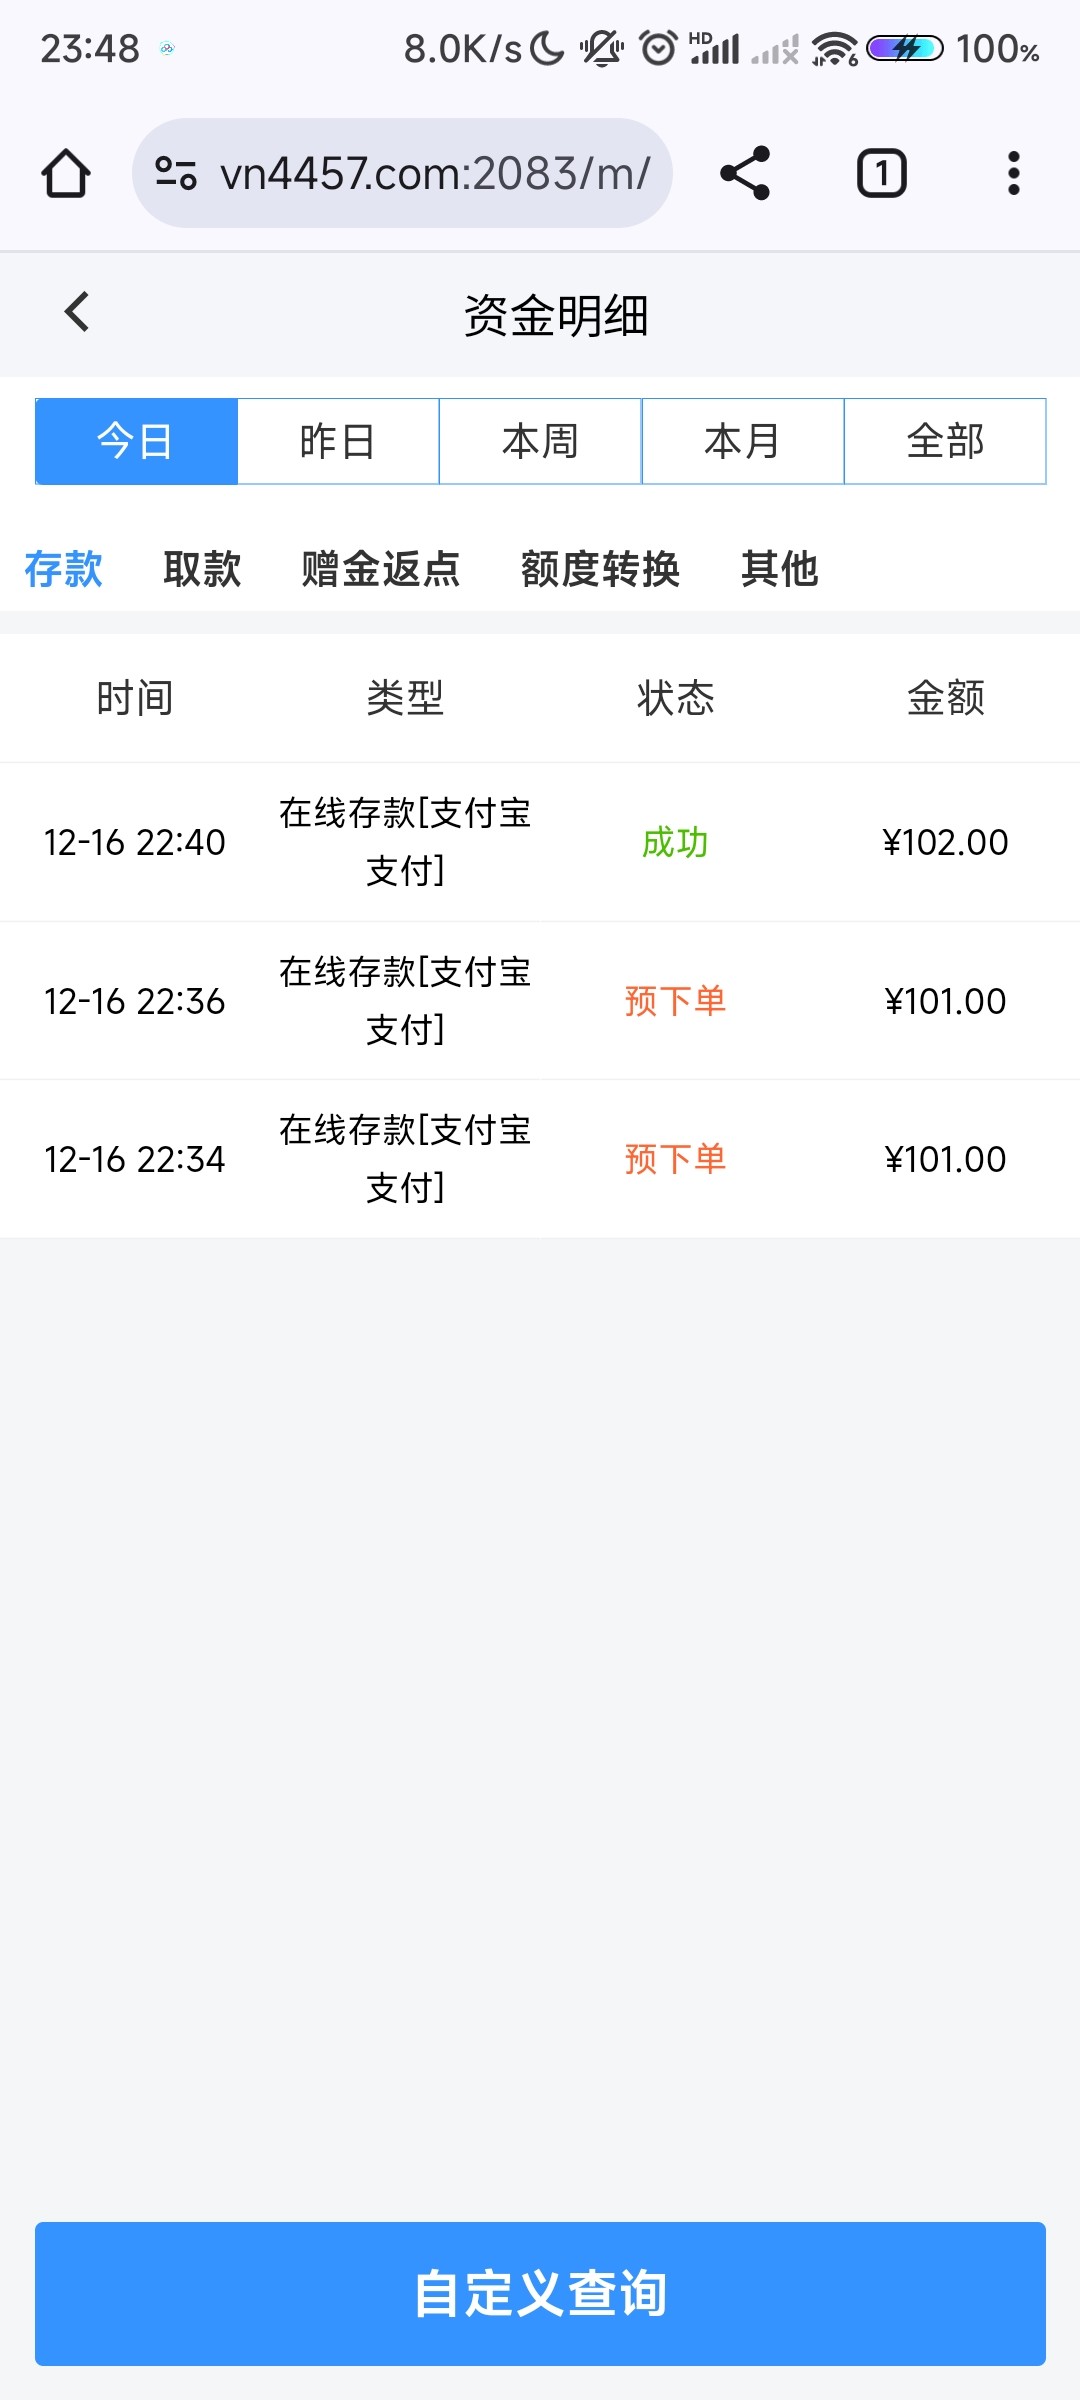Screen dimensions: 1080x2400
Task: Switch to the 取款 tab
Action: point(202,569)
